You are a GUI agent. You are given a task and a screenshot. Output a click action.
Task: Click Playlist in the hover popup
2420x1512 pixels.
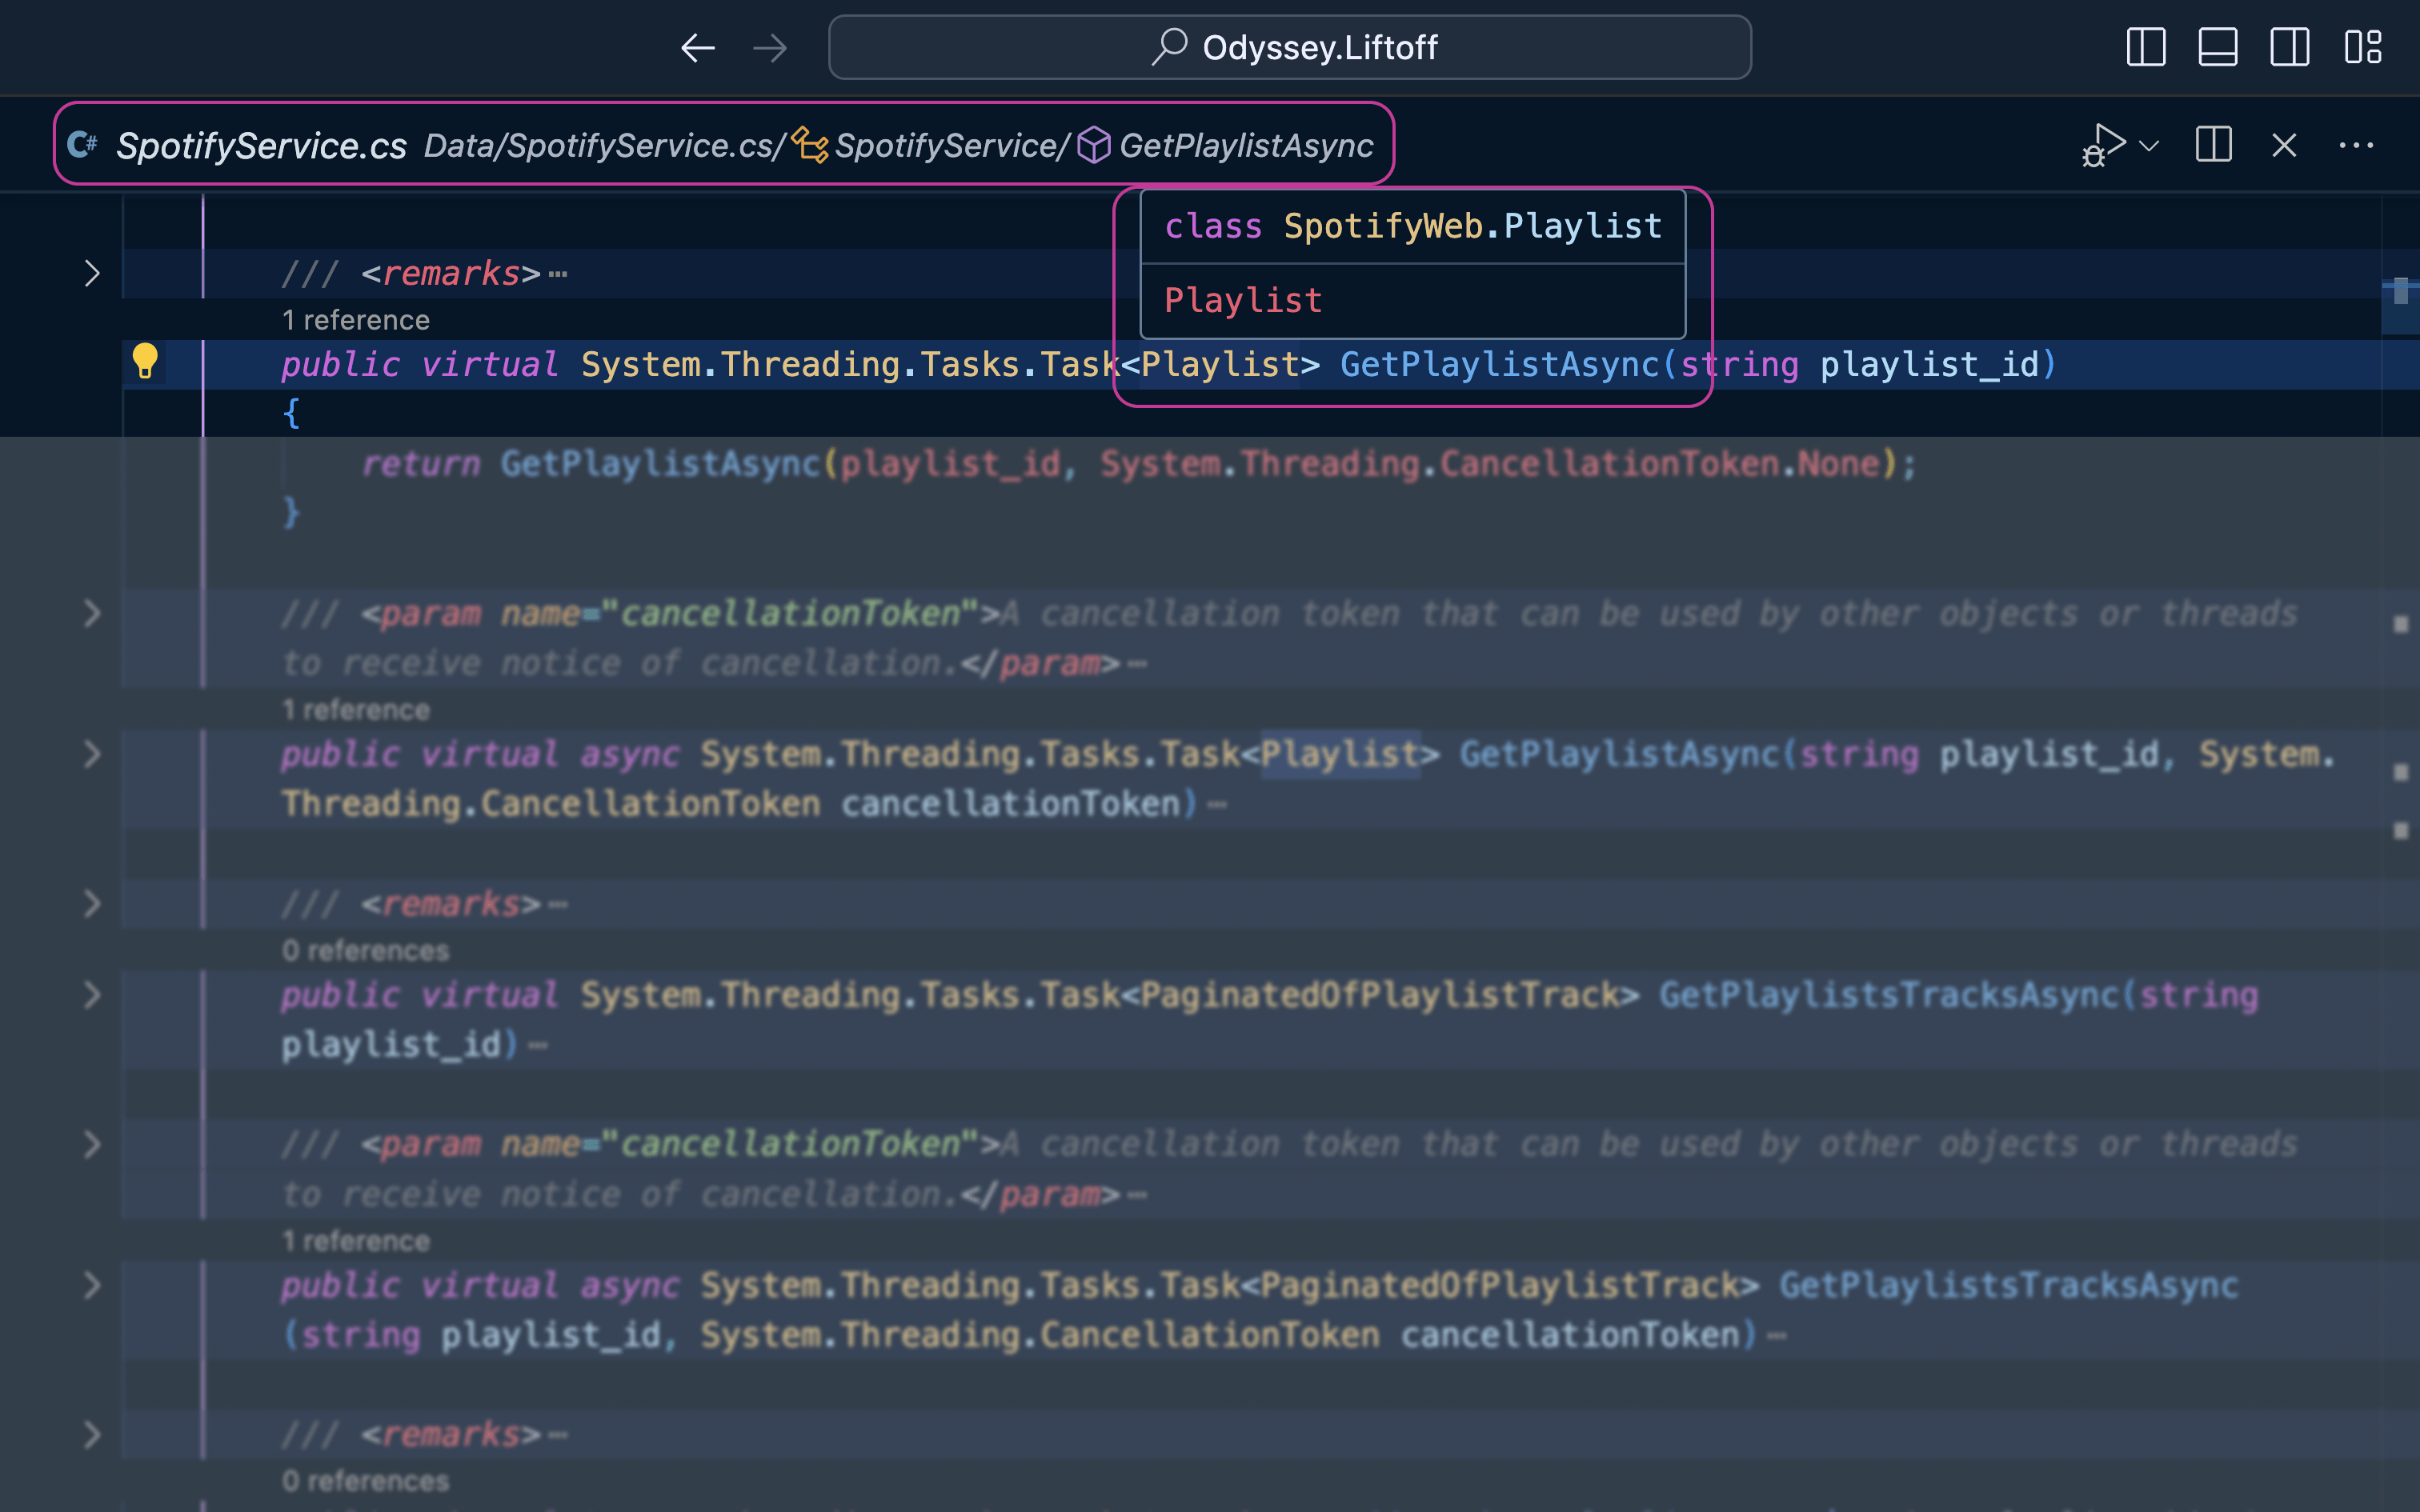coord(1243,299)
